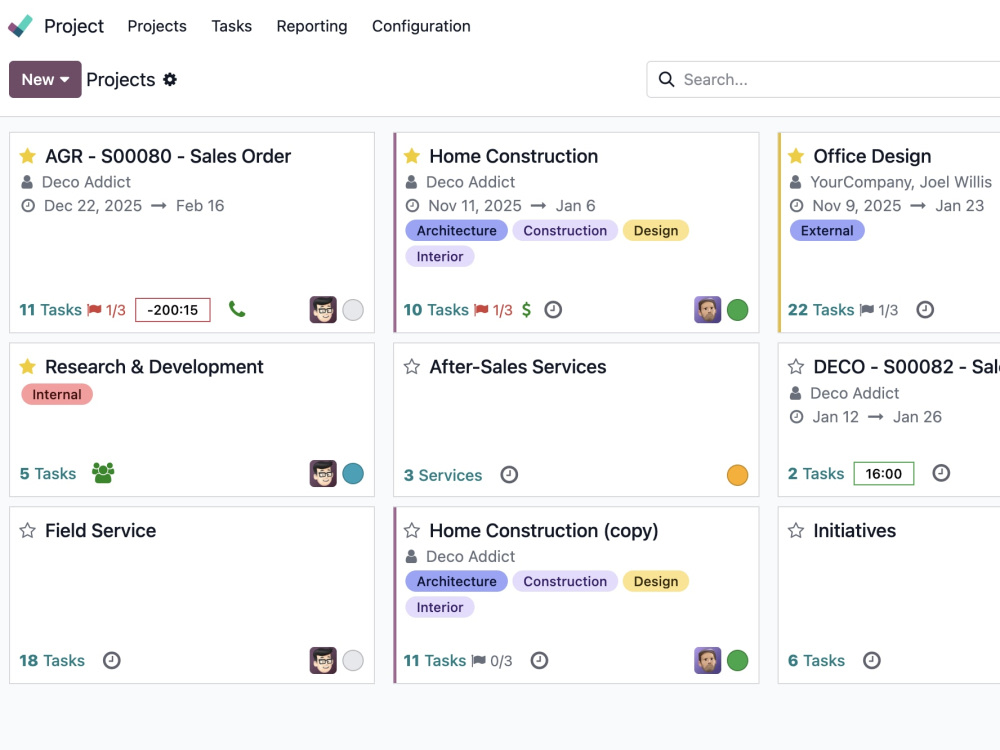Click External tag on Office Design
This screenshot has width=1000, height=750.
tap(827, 230)
